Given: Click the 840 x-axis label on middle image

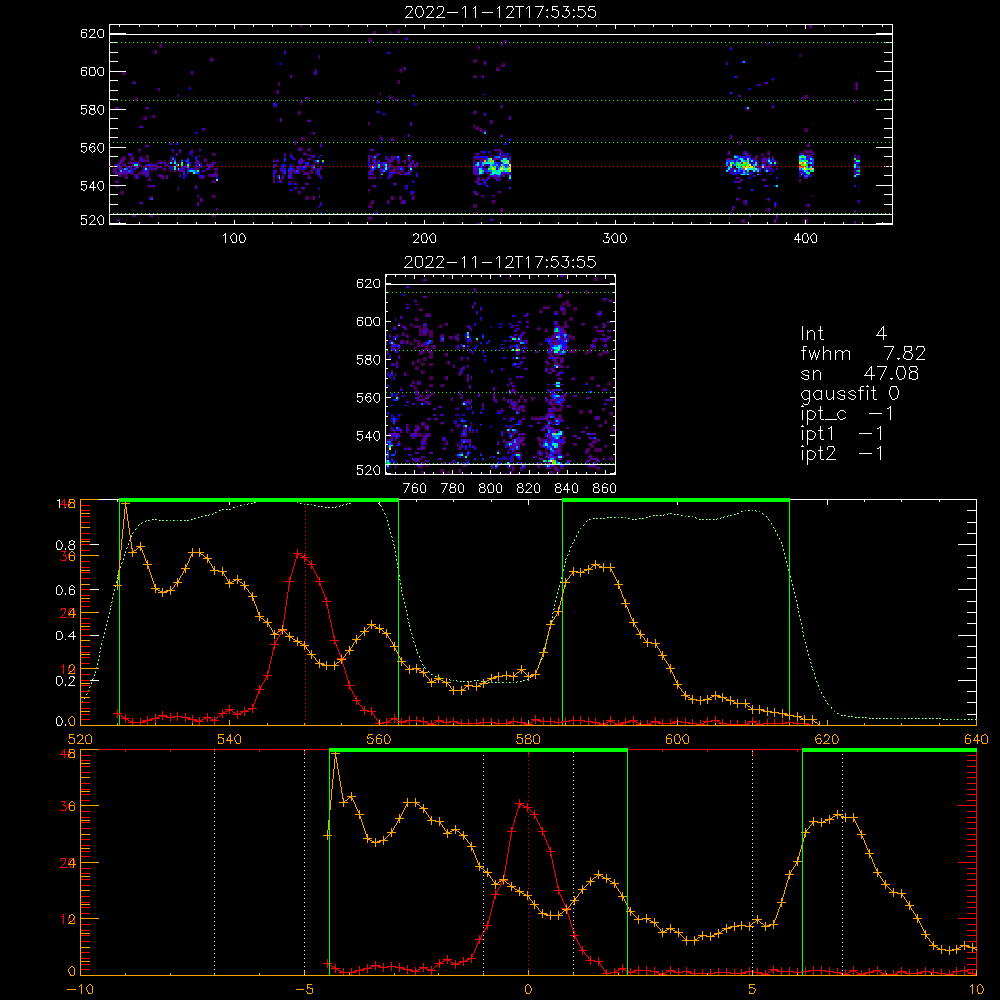Looking at the screenshot, I should pyautogui.click(x=566, y=489).
